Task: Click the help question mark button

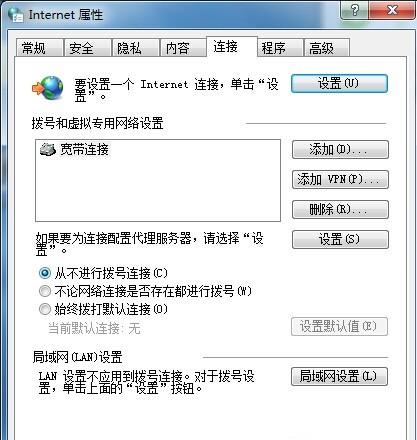Action: tap(355, 11)
